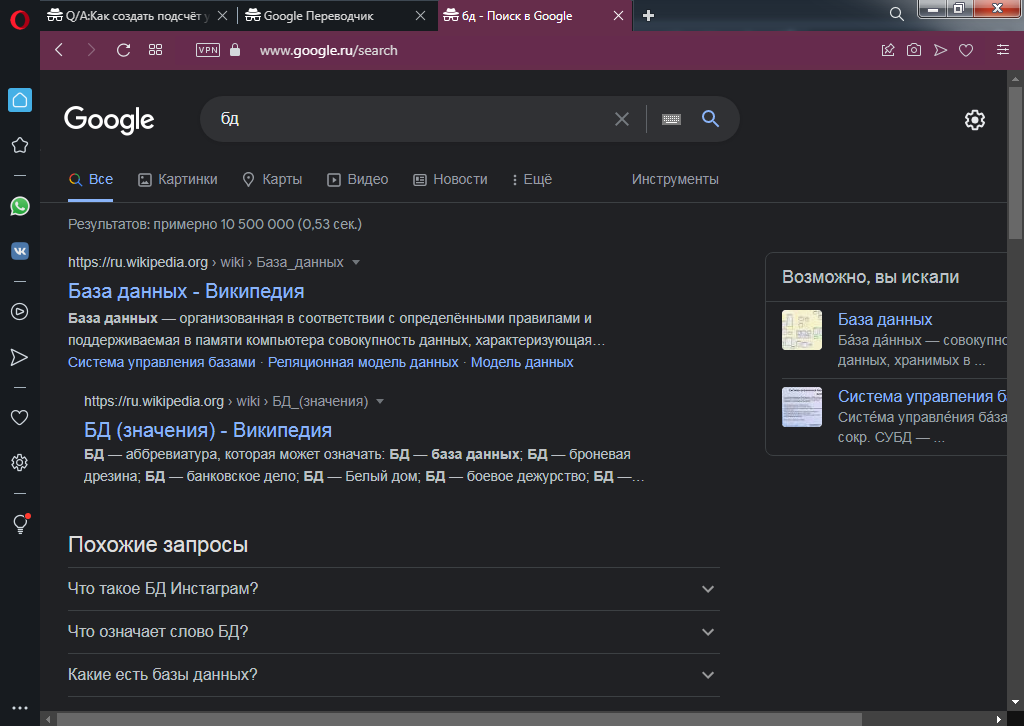This screenshot has width=1024, height=726.
Task: Expand Какие есть базы данных question
Action: (394, 675)
